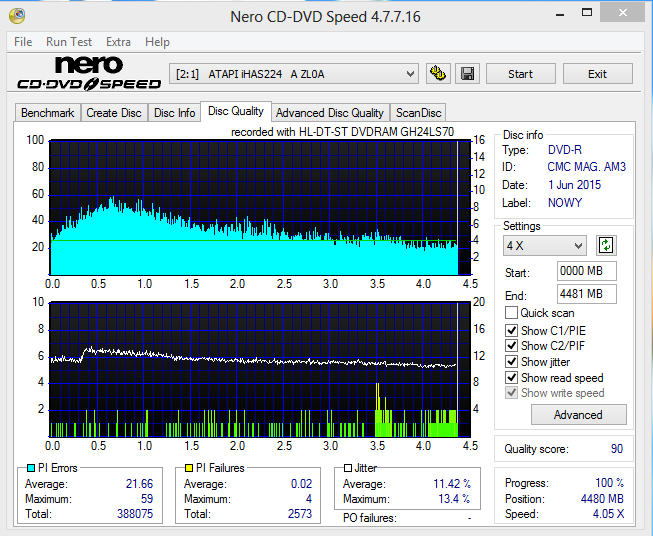Click Jitter maximum 13.4 %
The image size is (653, 536).
point(454,499)
